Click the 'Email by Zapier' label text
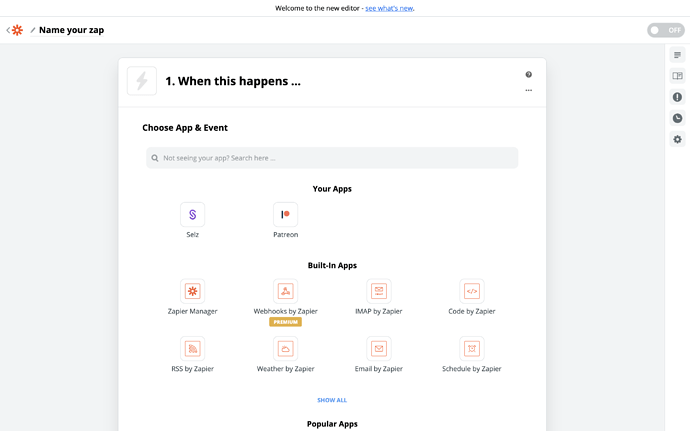The width and height of the screenshot is (690, 431). tap(378, 369)
